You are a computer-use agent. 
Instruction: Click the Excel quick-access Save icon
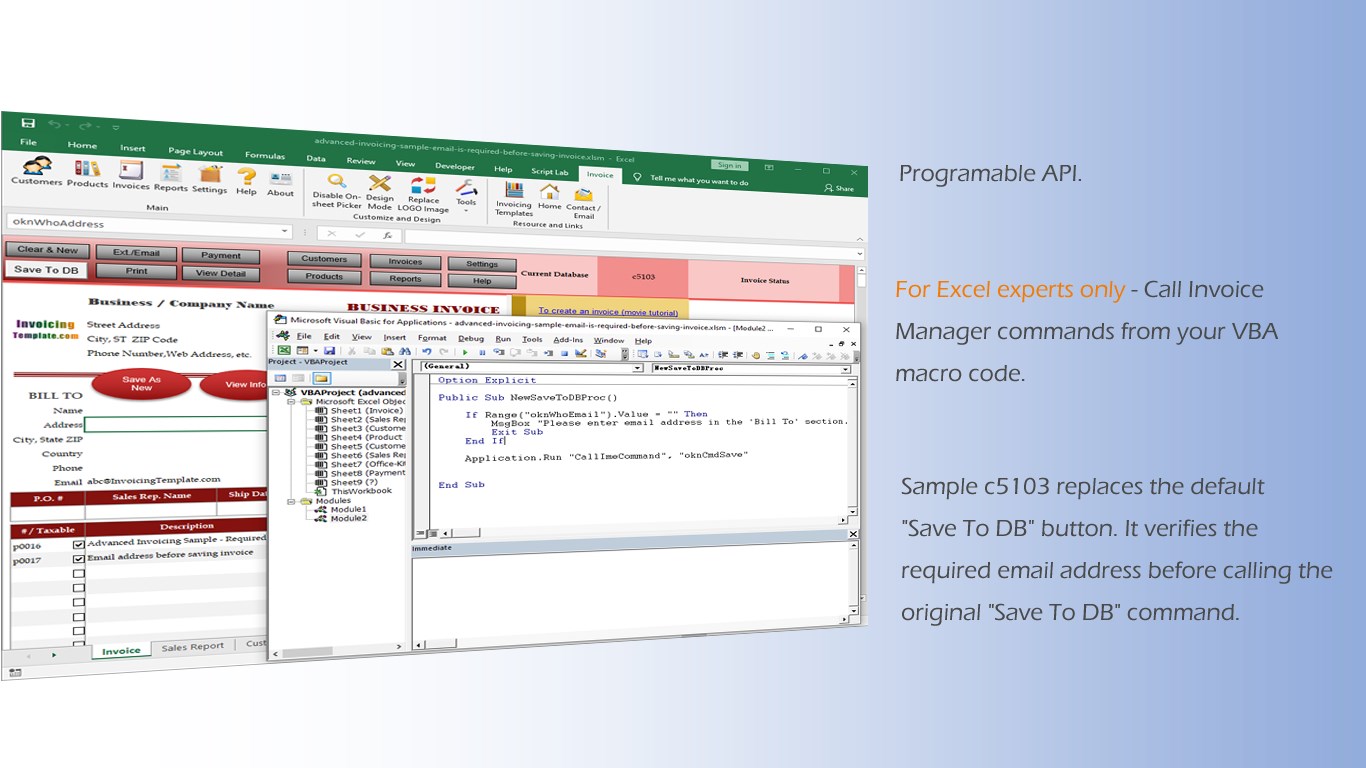(28, 123)
